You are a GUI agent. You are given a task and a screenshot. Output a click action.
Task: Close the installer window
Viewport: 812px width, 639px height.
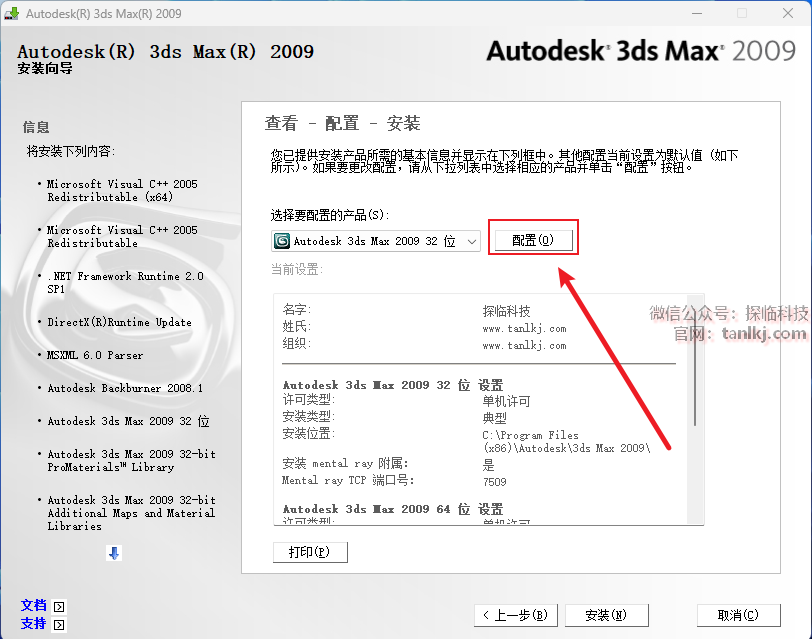tap(788, 13)
